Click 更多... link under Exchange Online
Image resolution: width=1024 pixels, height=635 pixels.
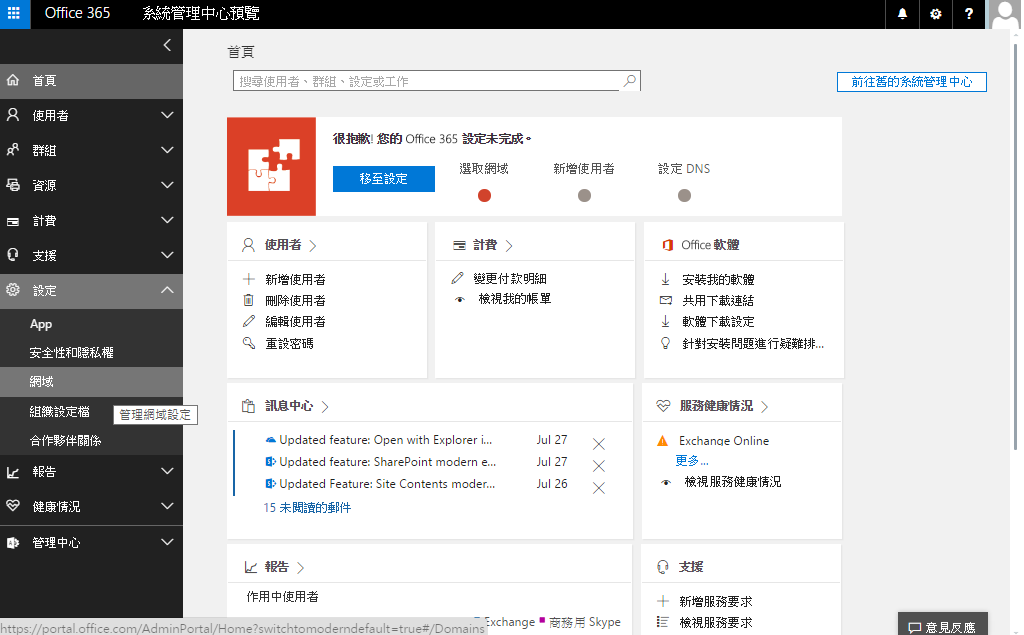click(x=692, y=461)
